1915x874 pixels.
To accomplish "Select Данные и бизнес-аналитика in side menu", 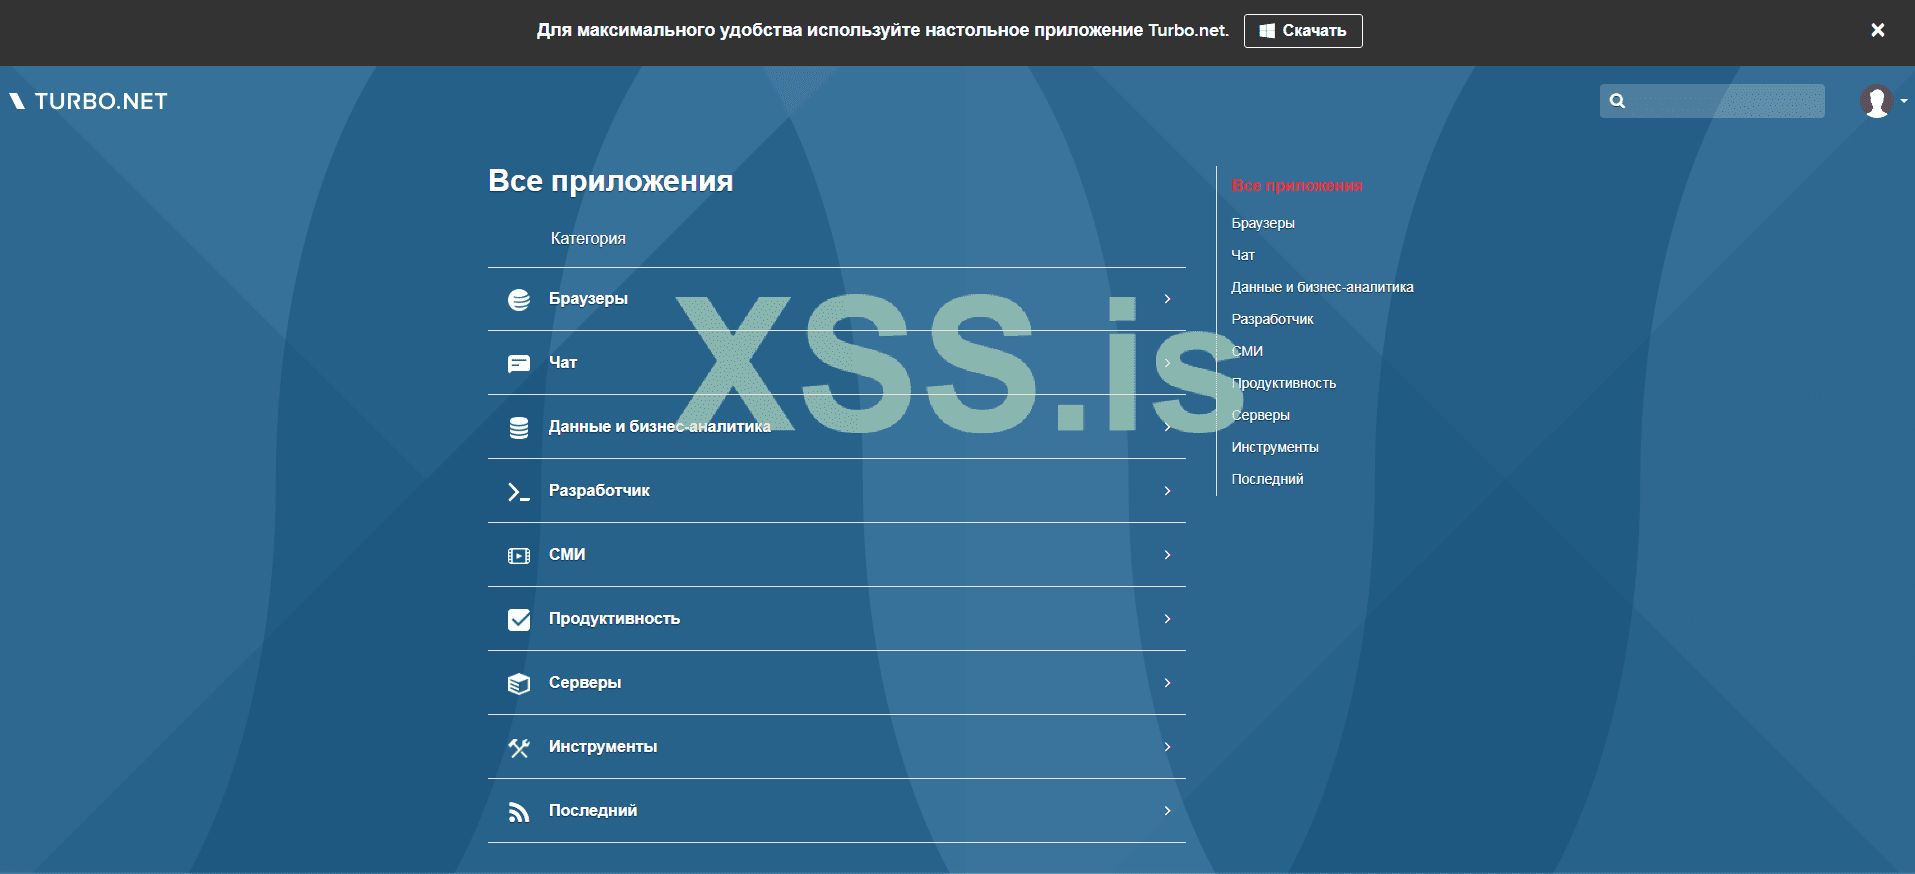I will (1322, 287).
